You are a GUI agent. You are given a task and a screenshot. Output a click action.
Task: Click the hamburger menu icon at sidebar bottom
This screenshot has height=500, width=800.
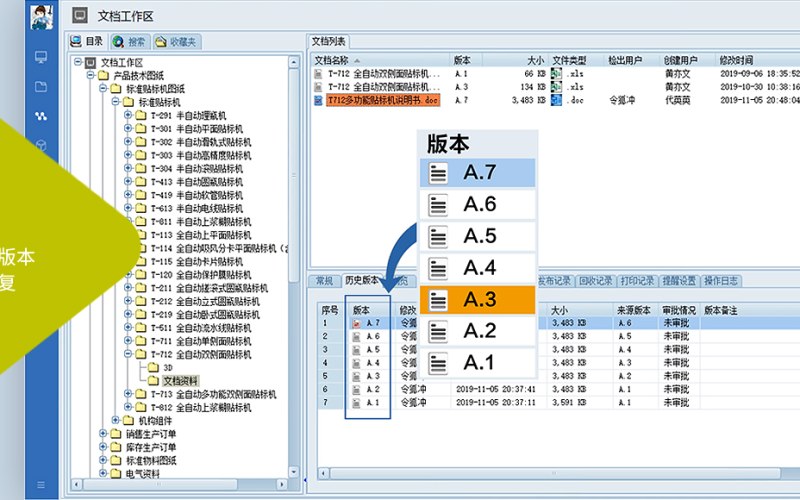tap(41, 485)
